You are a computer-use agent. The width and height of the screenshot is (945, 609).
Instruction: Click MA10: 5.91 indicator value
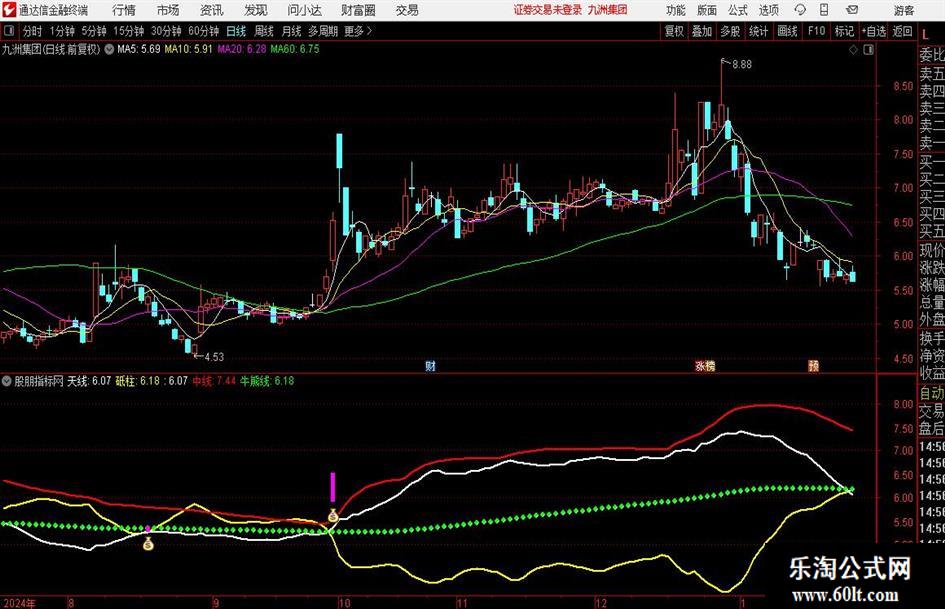point(189,49)
